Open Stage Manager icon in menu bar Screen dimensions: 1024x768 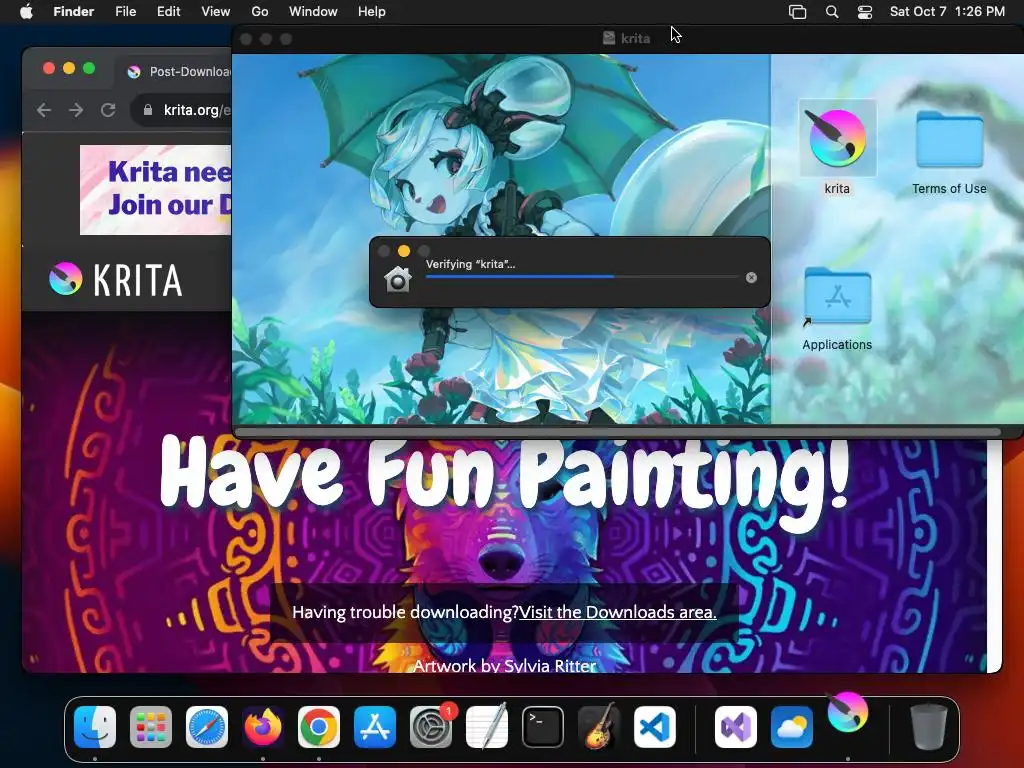coord(797,12)
